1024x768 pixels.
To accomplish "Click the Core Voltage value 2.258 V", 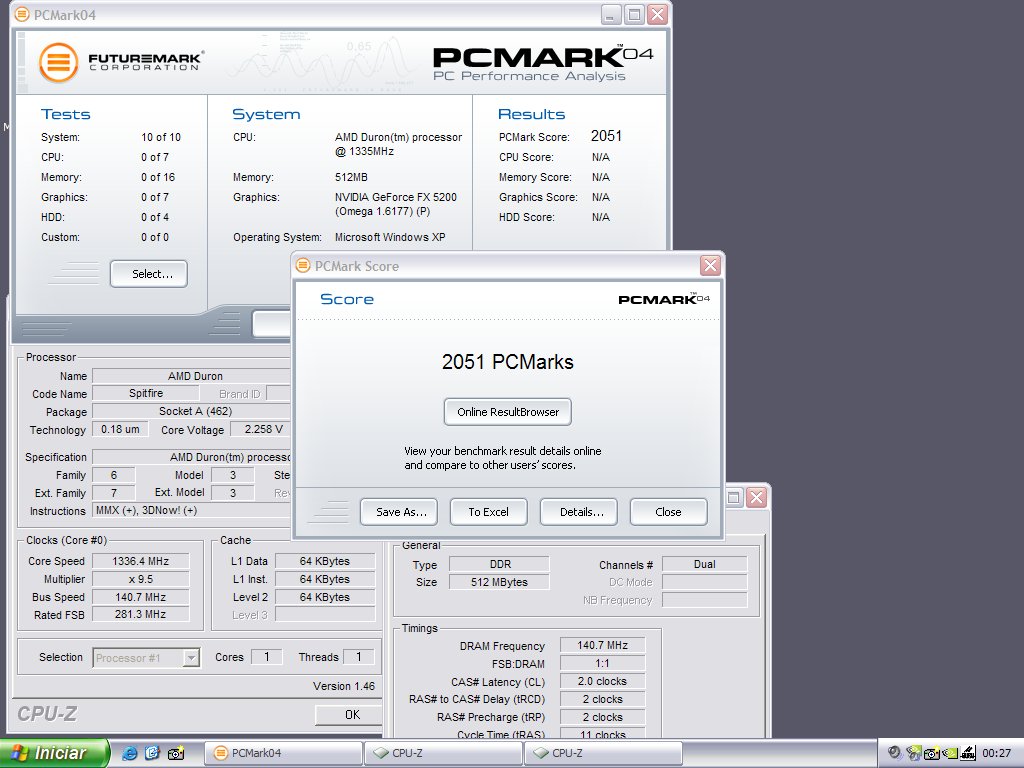I will (261, 429).
